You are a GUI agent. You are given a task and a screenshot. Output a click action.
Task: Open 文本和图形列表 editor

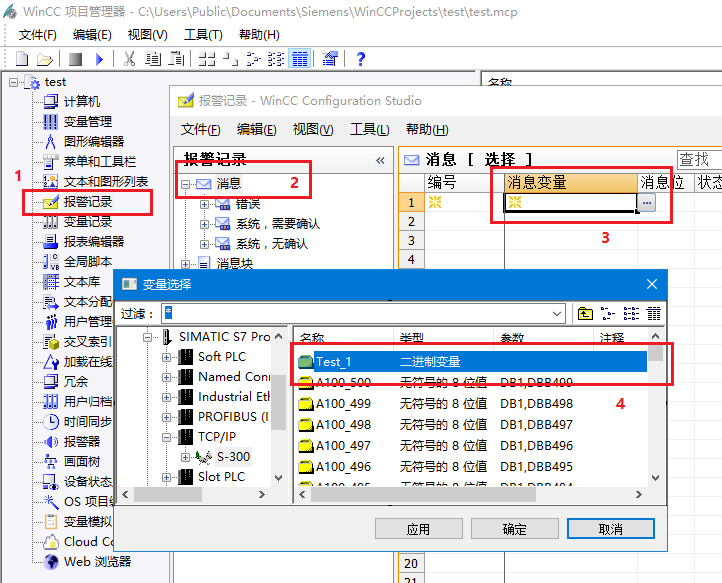pyautogui.click(x=105, y=182)
